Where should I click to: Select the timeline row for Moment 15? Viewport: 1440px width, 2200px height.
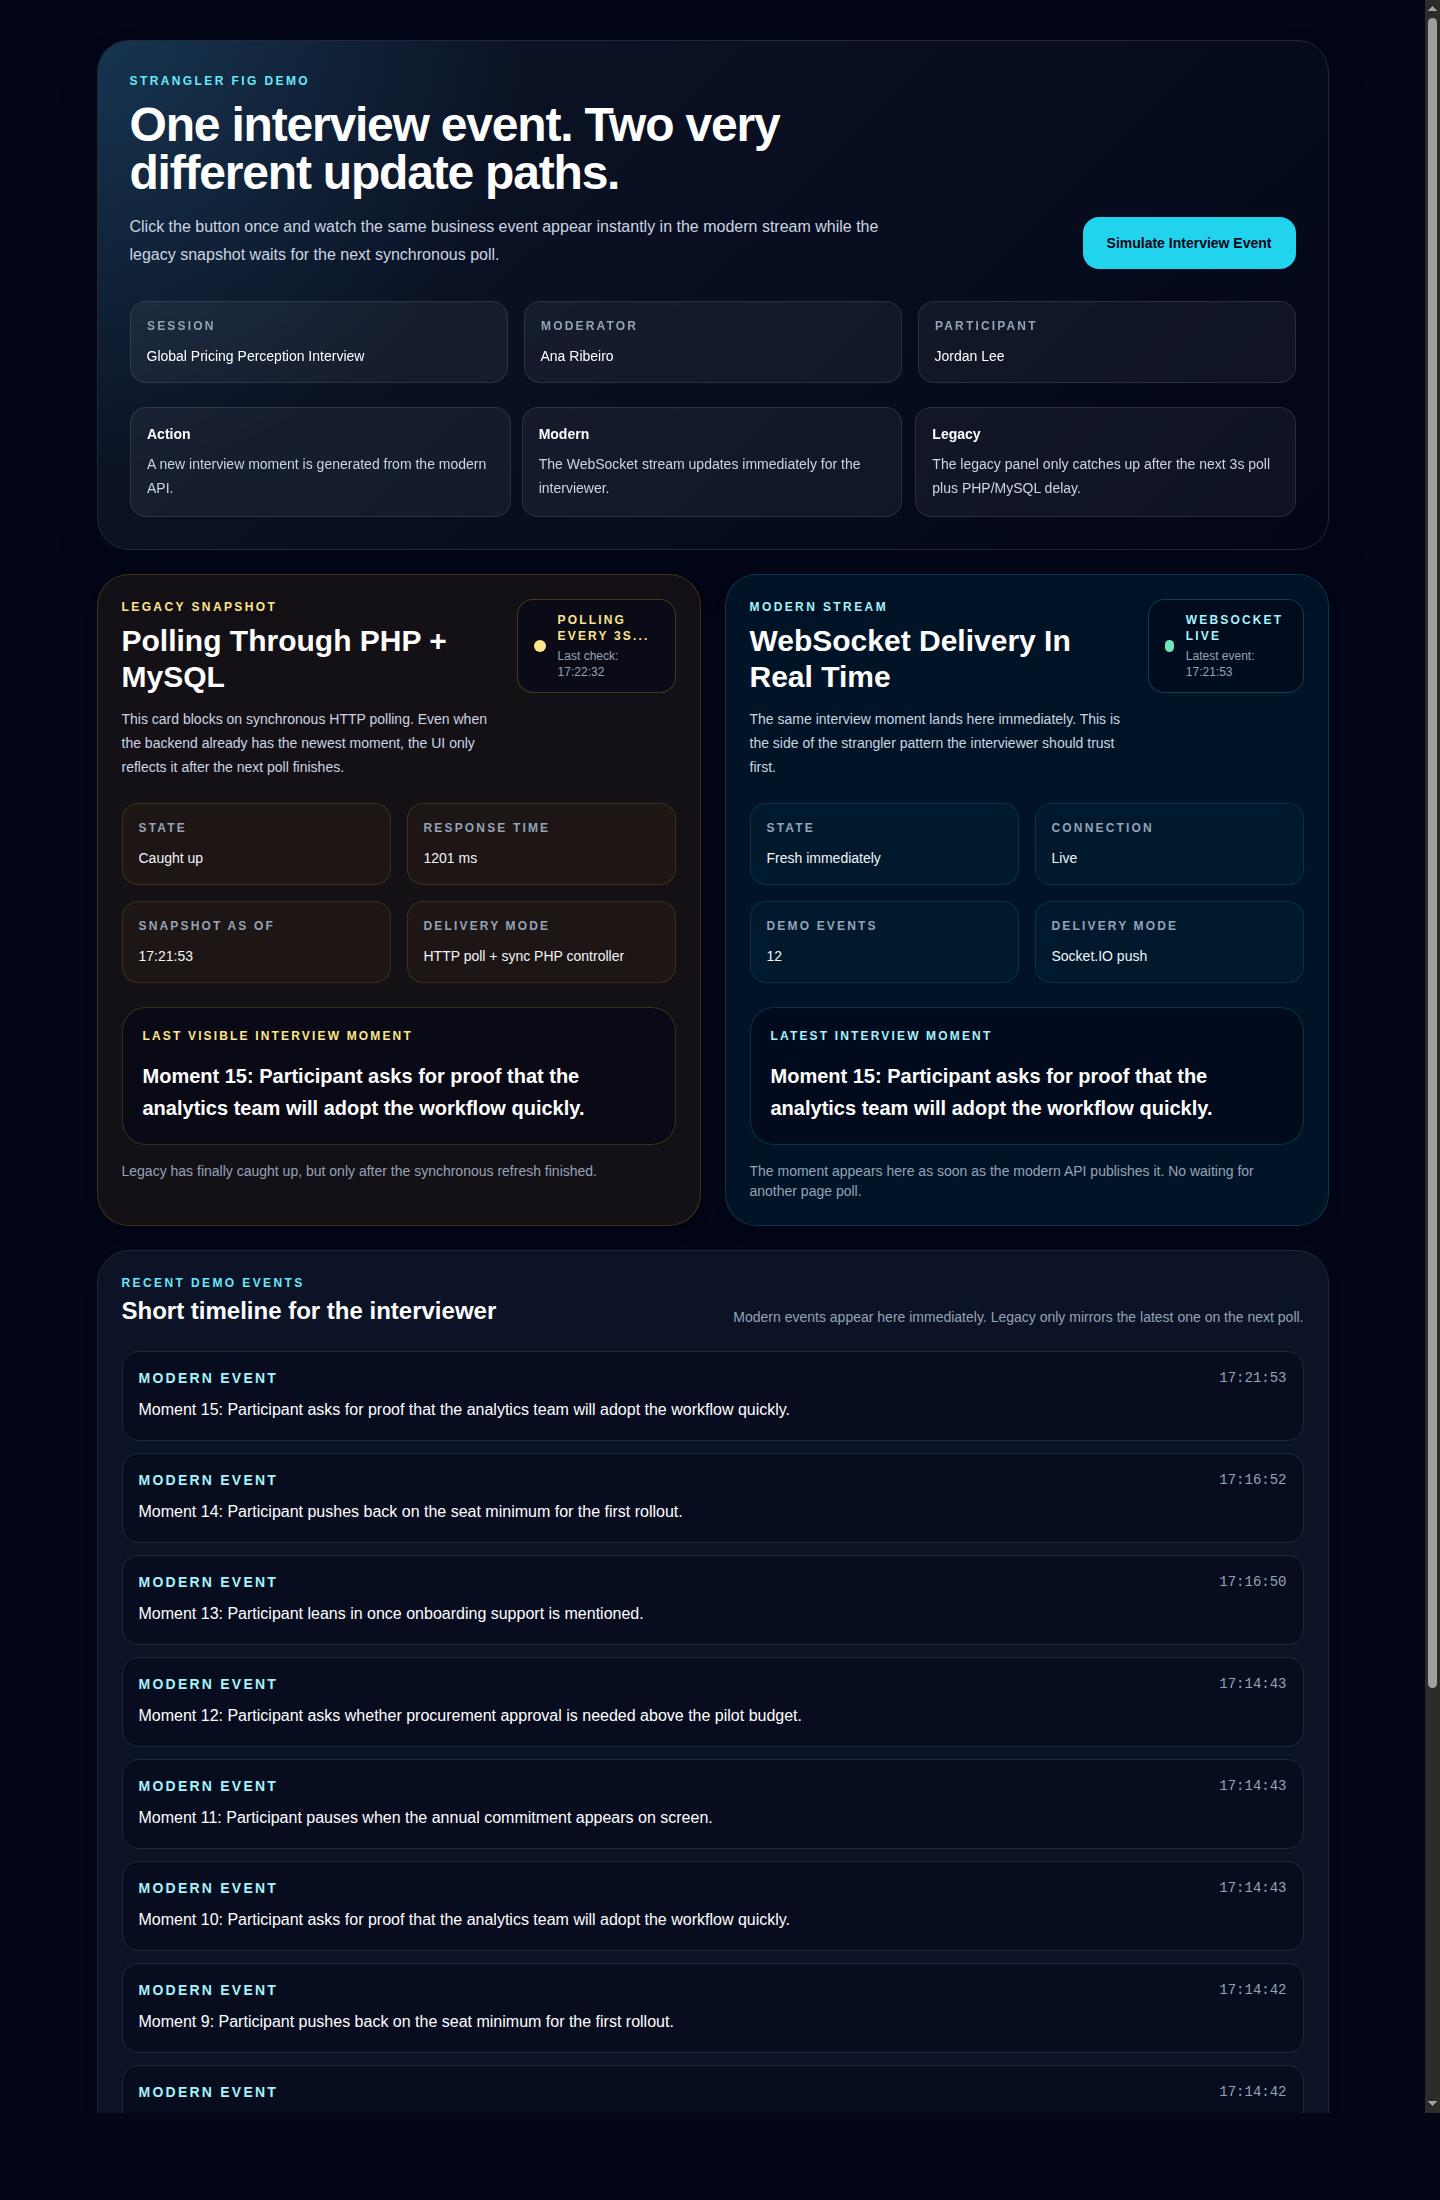(713, 1396)
